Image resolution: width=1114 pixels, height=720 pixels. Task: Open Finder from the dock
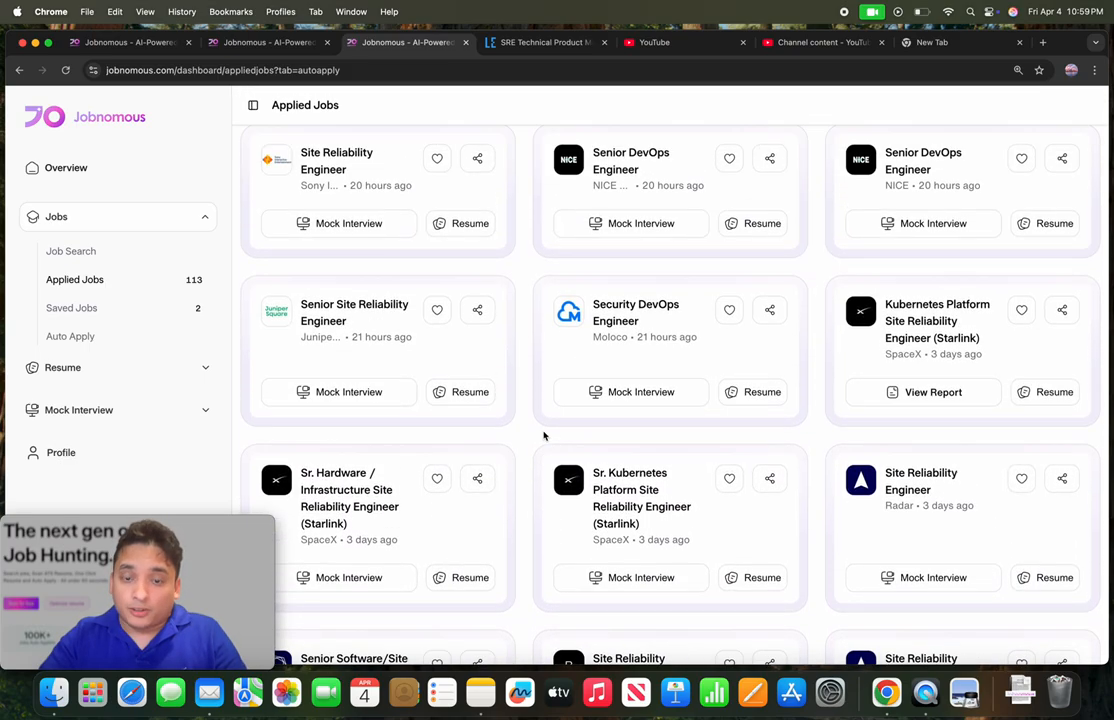54,692
